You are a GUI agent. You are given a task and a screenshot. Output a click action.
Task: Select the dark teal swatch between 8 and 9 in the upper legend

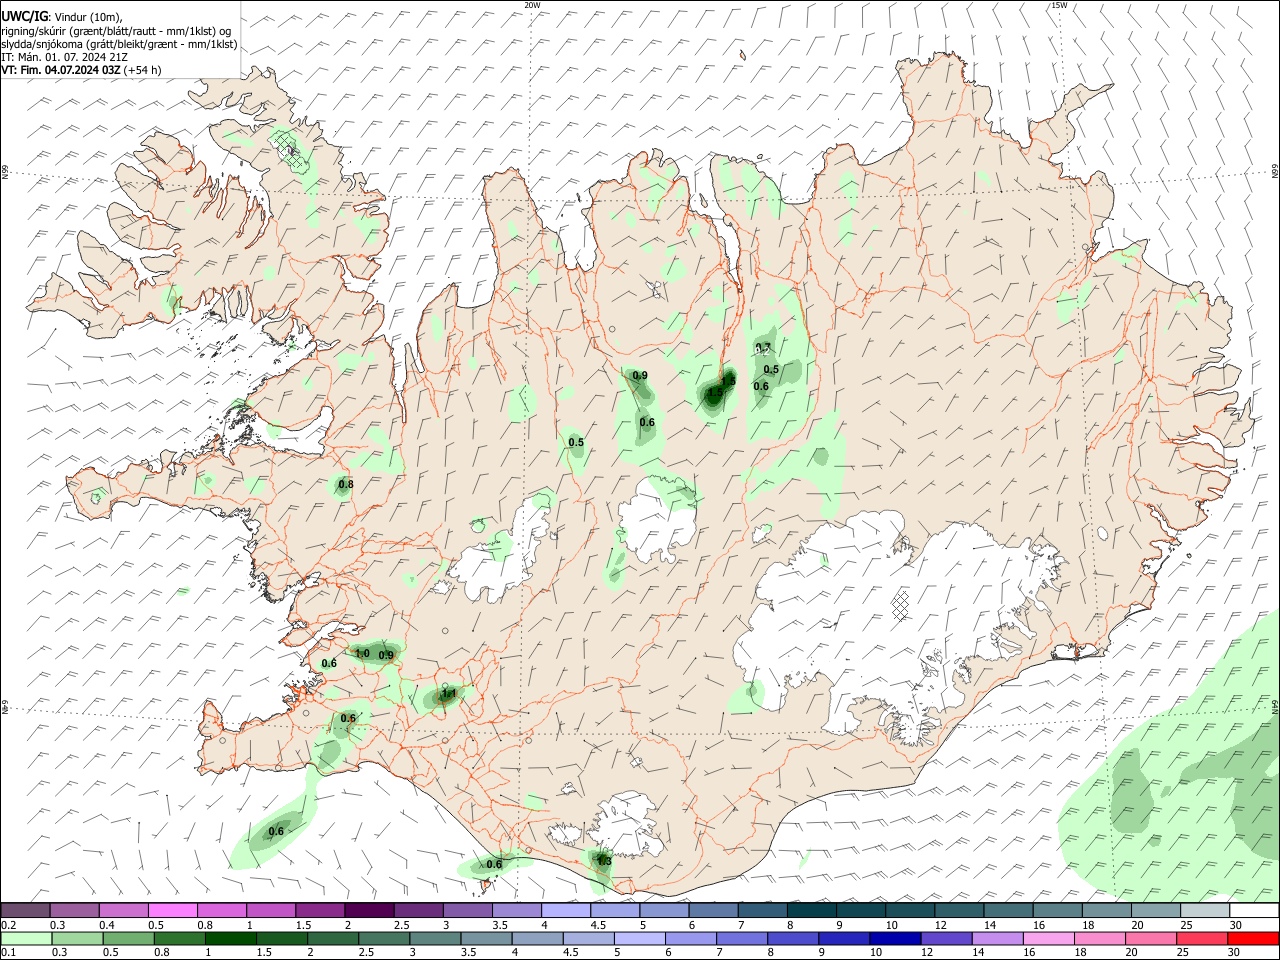click(x=812, y=911)
